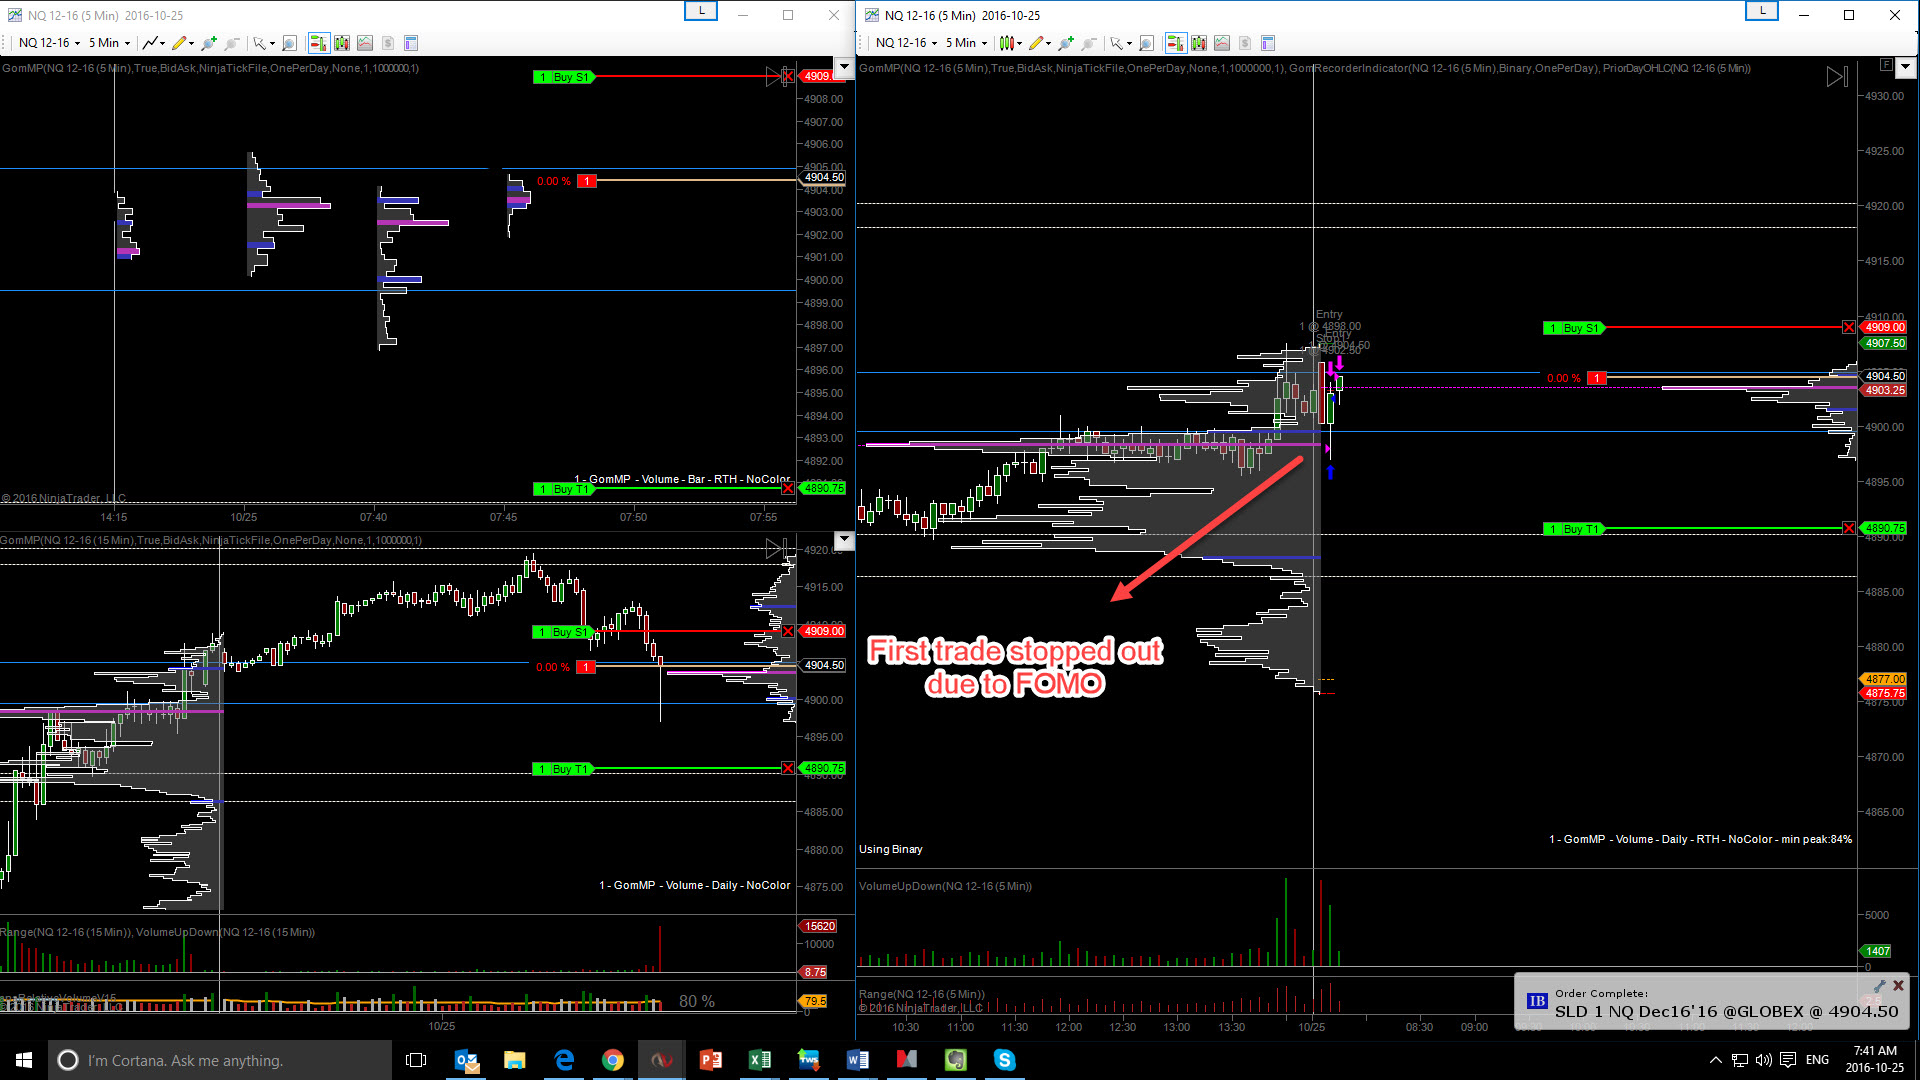
Task: Open panel dropdown arrow in right chart corner
Action: (1905, 67)
